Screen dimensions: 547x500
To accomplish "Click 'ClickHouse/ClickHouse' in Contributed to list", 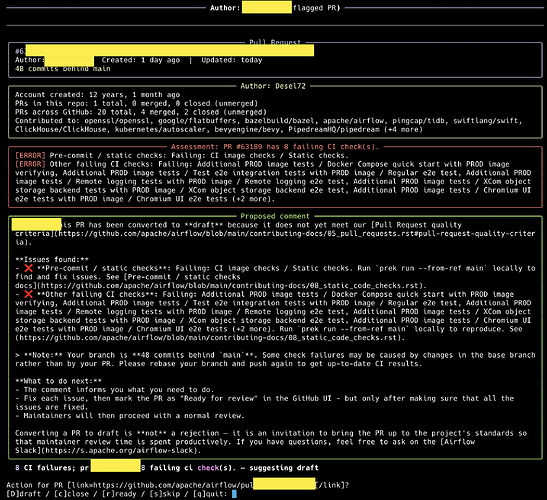I will coord(60,130).
